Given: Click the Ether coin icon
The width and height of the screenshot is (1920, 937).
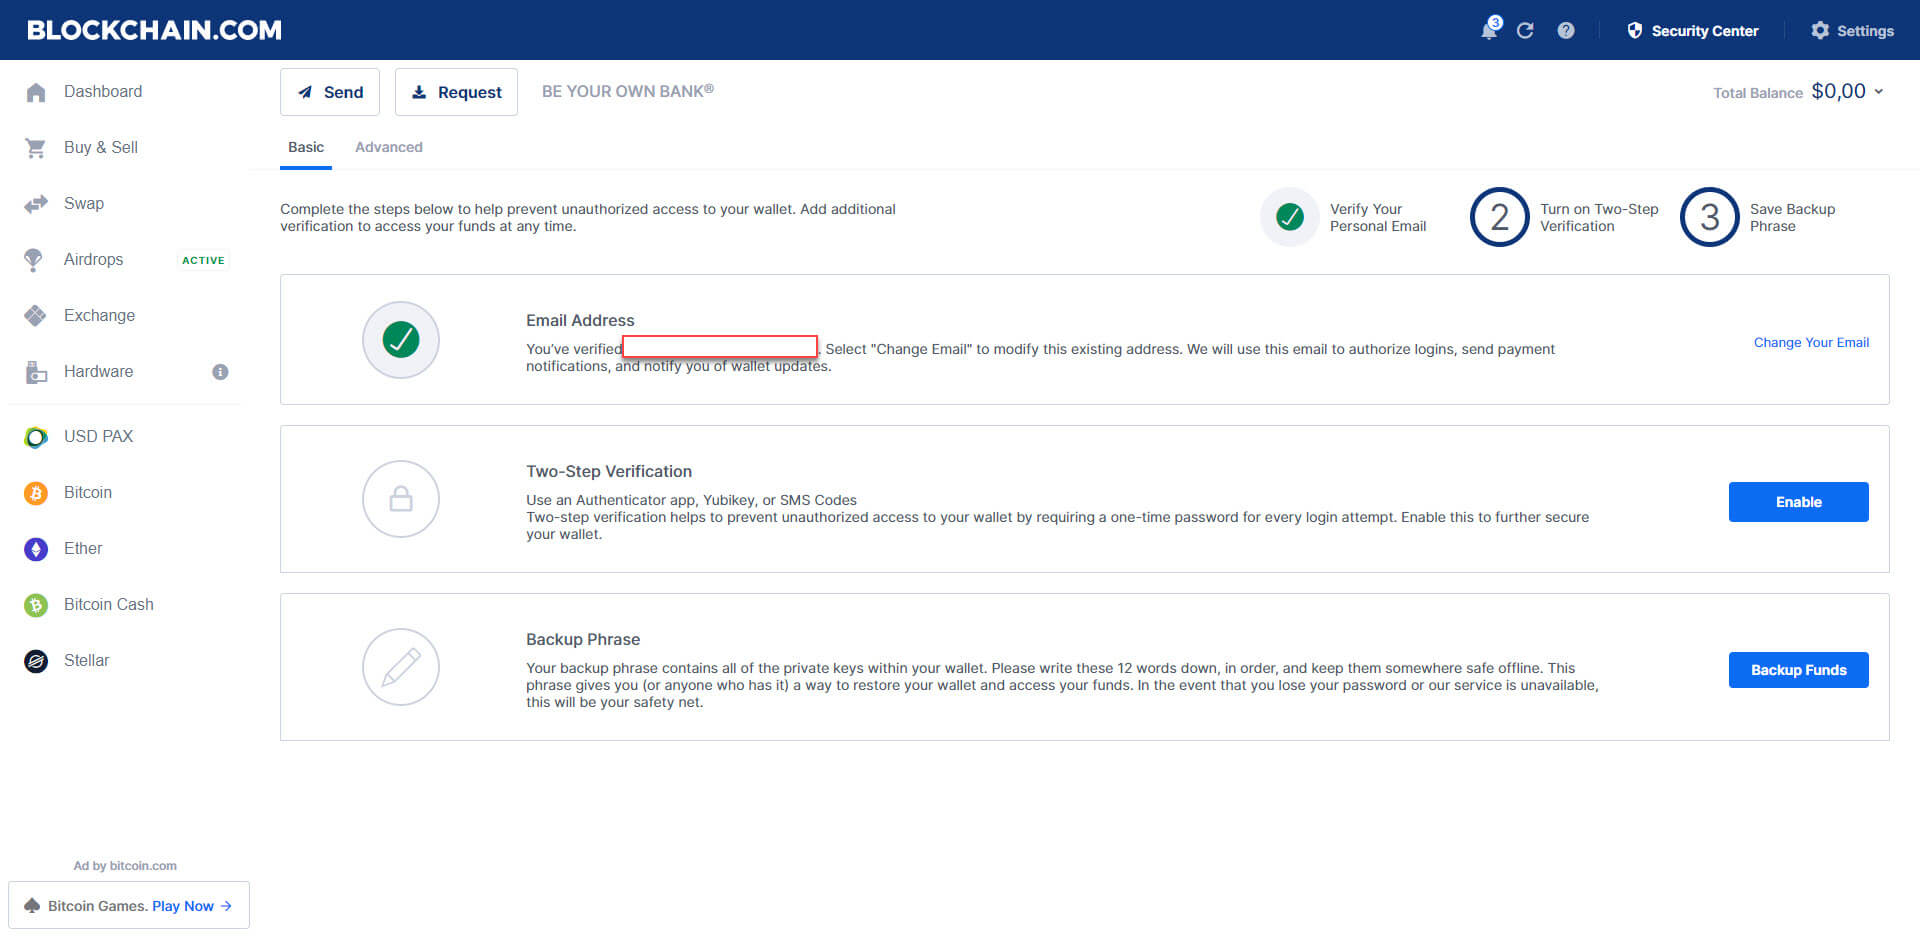Looking at the screenshot, I should [36, 549].
